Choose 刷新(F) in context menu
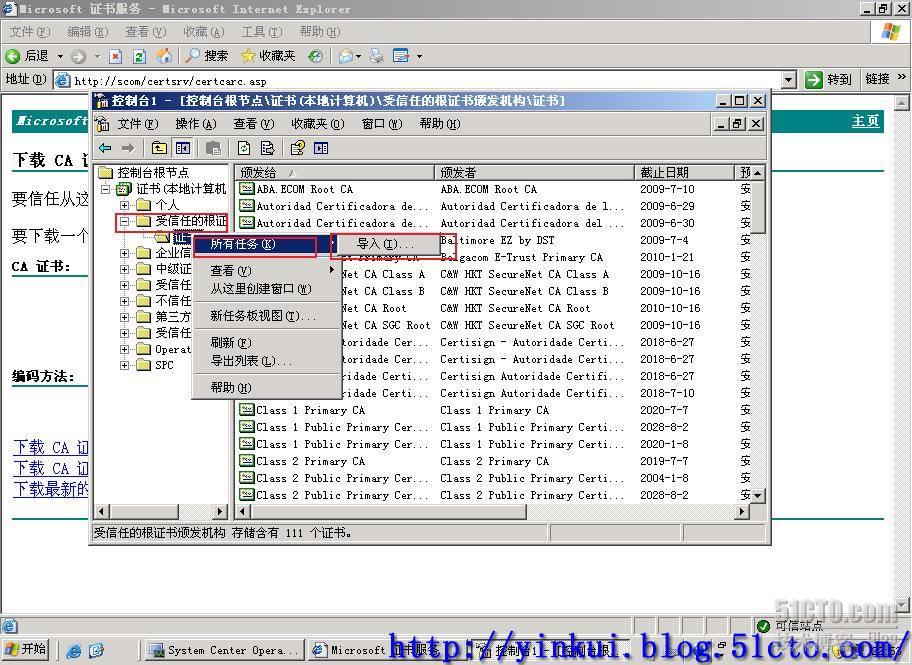 click(x=266, y=343)
